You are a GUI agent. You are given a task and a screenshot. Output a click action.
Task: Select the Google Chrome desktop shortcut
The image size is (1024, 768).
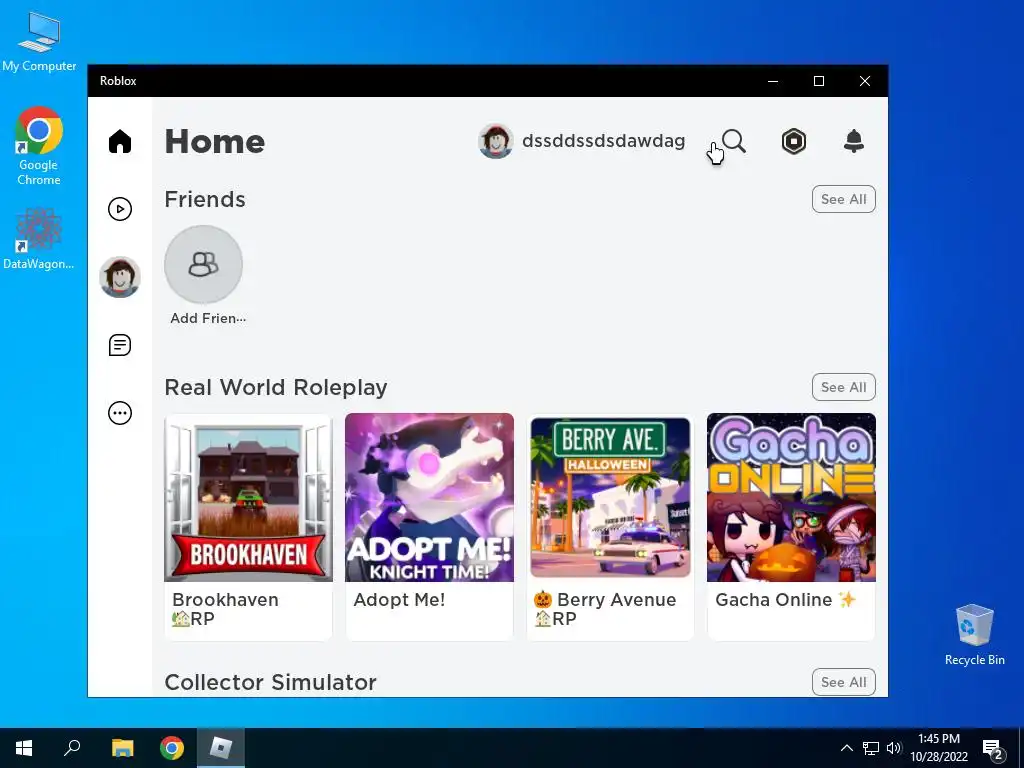tap(39, 146)
